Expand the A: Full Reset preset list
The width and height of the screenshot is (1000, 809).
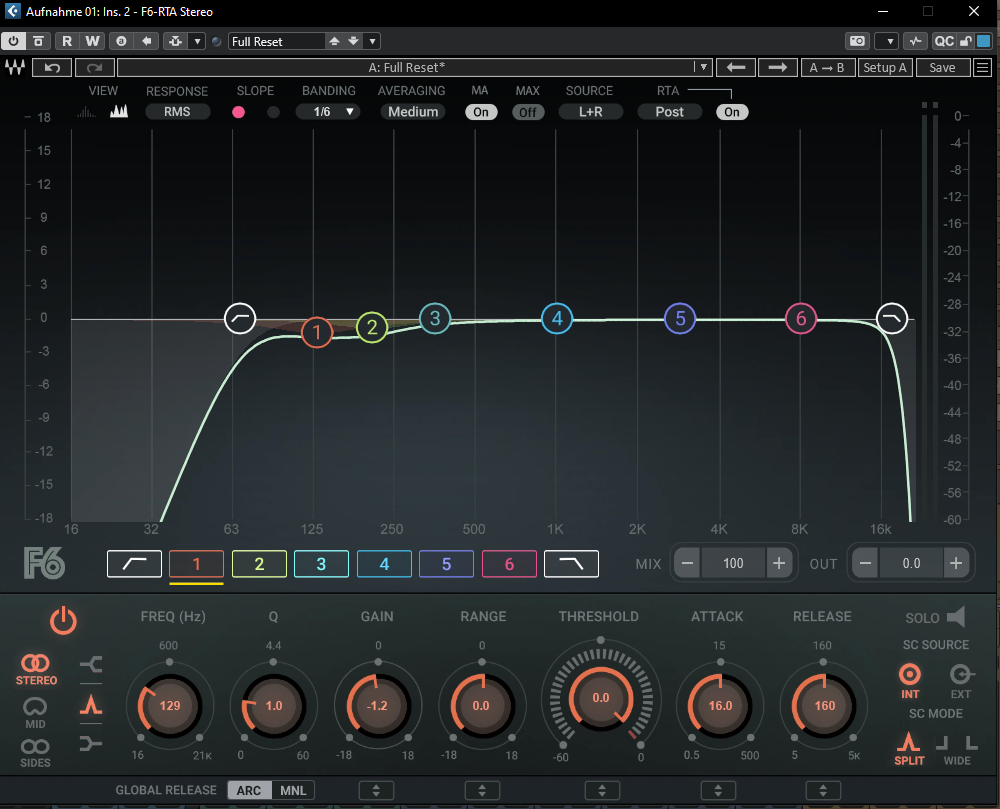point(704,68)
